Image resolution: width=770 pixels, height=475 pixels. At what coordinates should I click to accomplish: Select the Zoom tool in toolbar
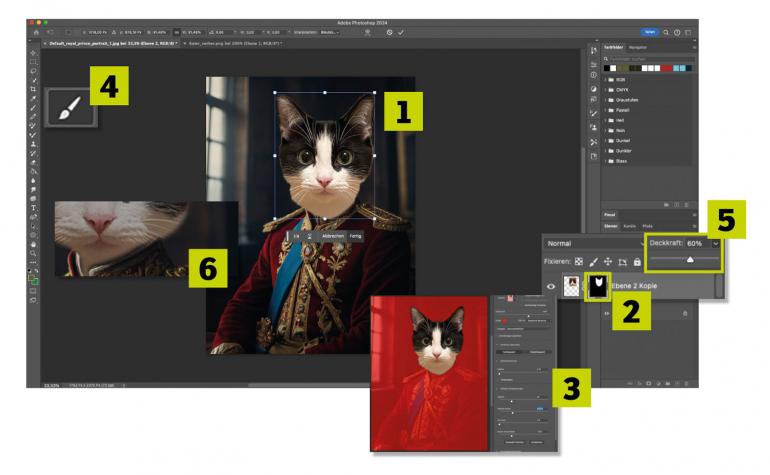pos(33,252)
